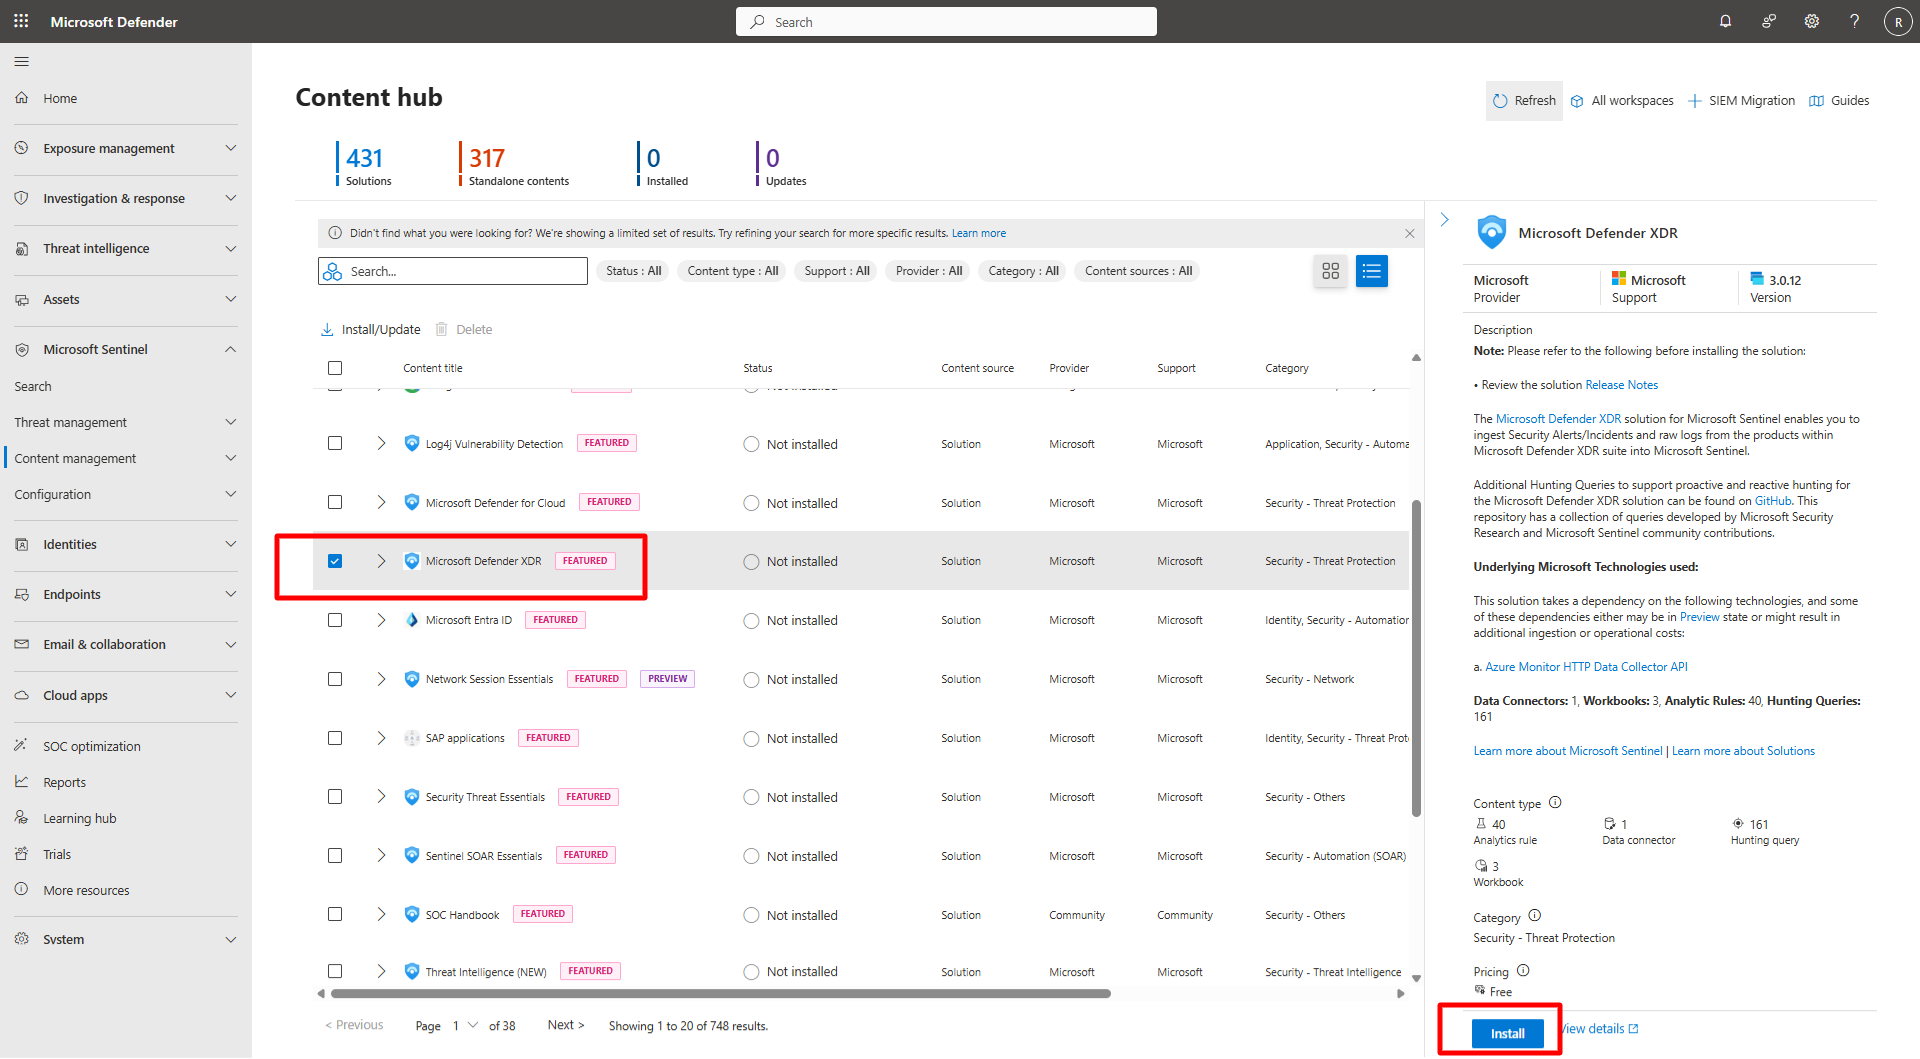The height and width of the screenshot is (1059, 1920).
Task: Check the Network Session Essentials row
Action: click(335, 679)
